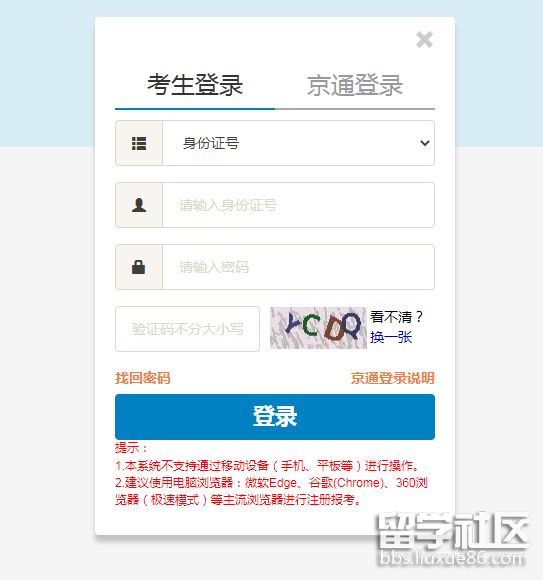543x580 pixels.
Task: Switch to the 京通登录 tab
Action: (355, 85)
